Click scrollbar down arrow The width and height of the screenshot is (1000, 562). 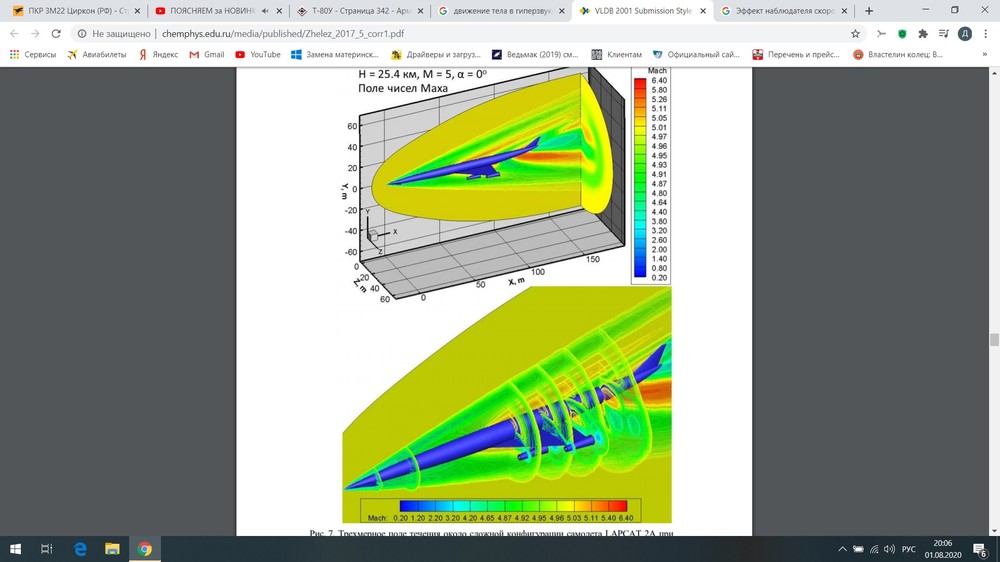(994, 531)
